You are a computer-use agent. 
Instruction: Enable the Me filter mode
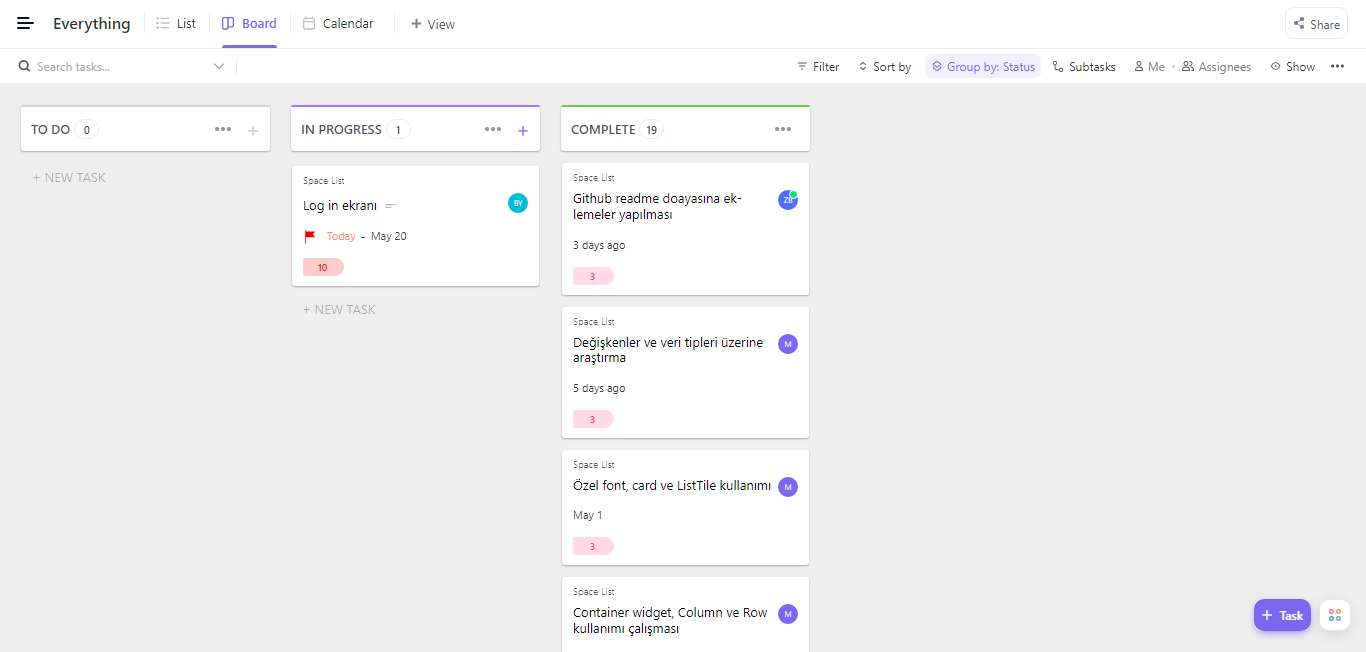click(x=1149, y=66)
